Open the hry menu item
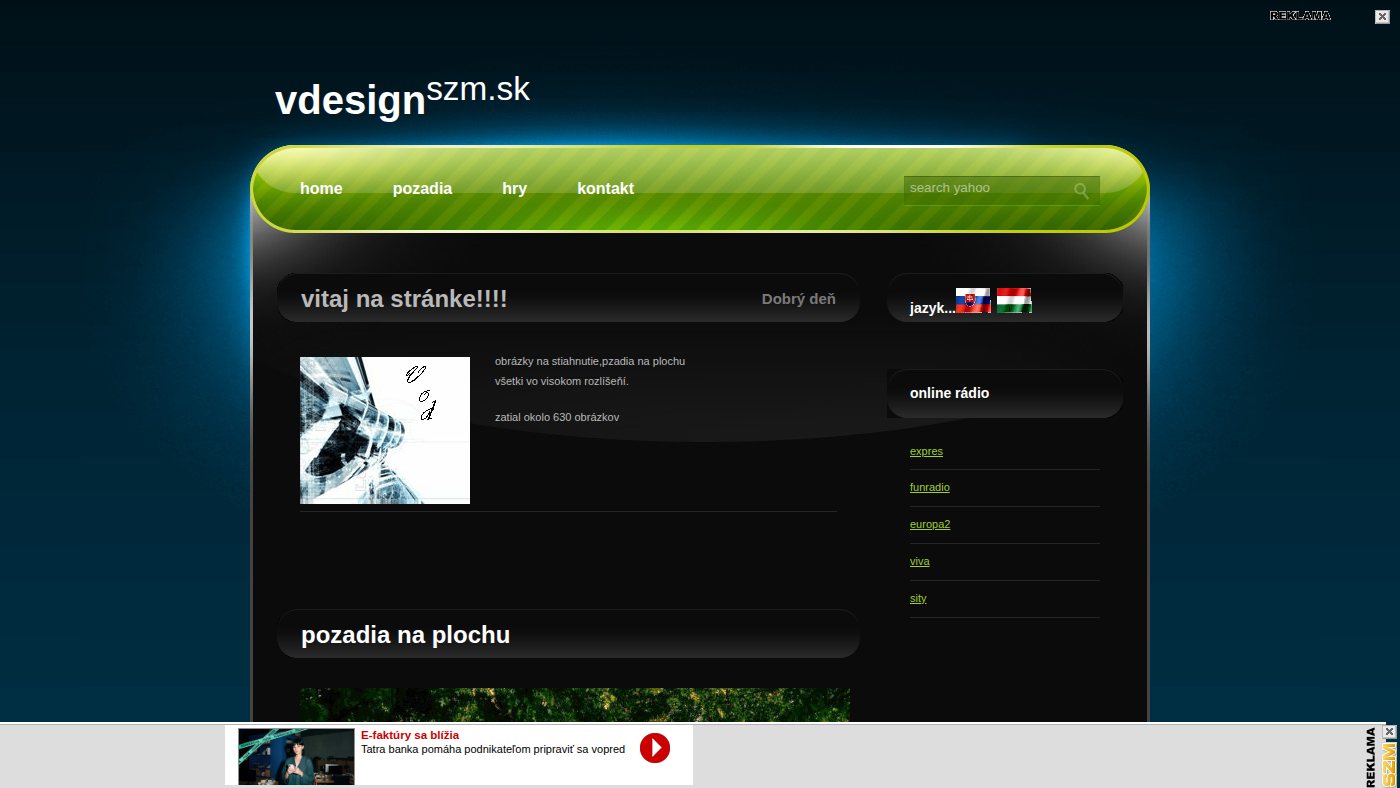1400x788 pixels. [x=514, y=189]
